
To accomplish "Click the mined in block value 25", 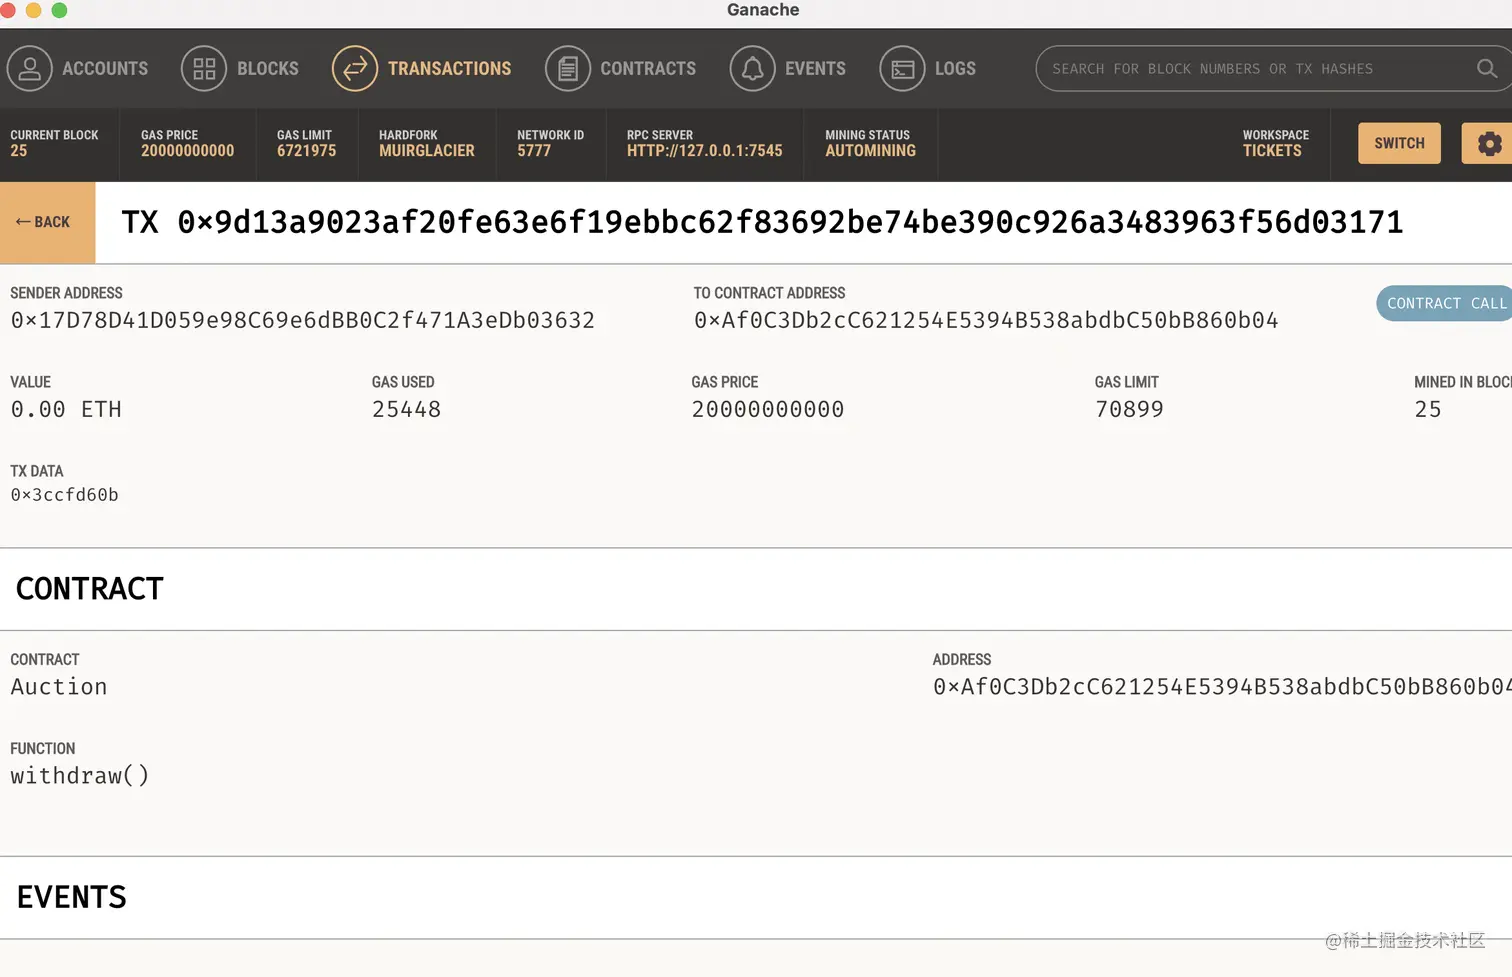I will [1428, 409].
